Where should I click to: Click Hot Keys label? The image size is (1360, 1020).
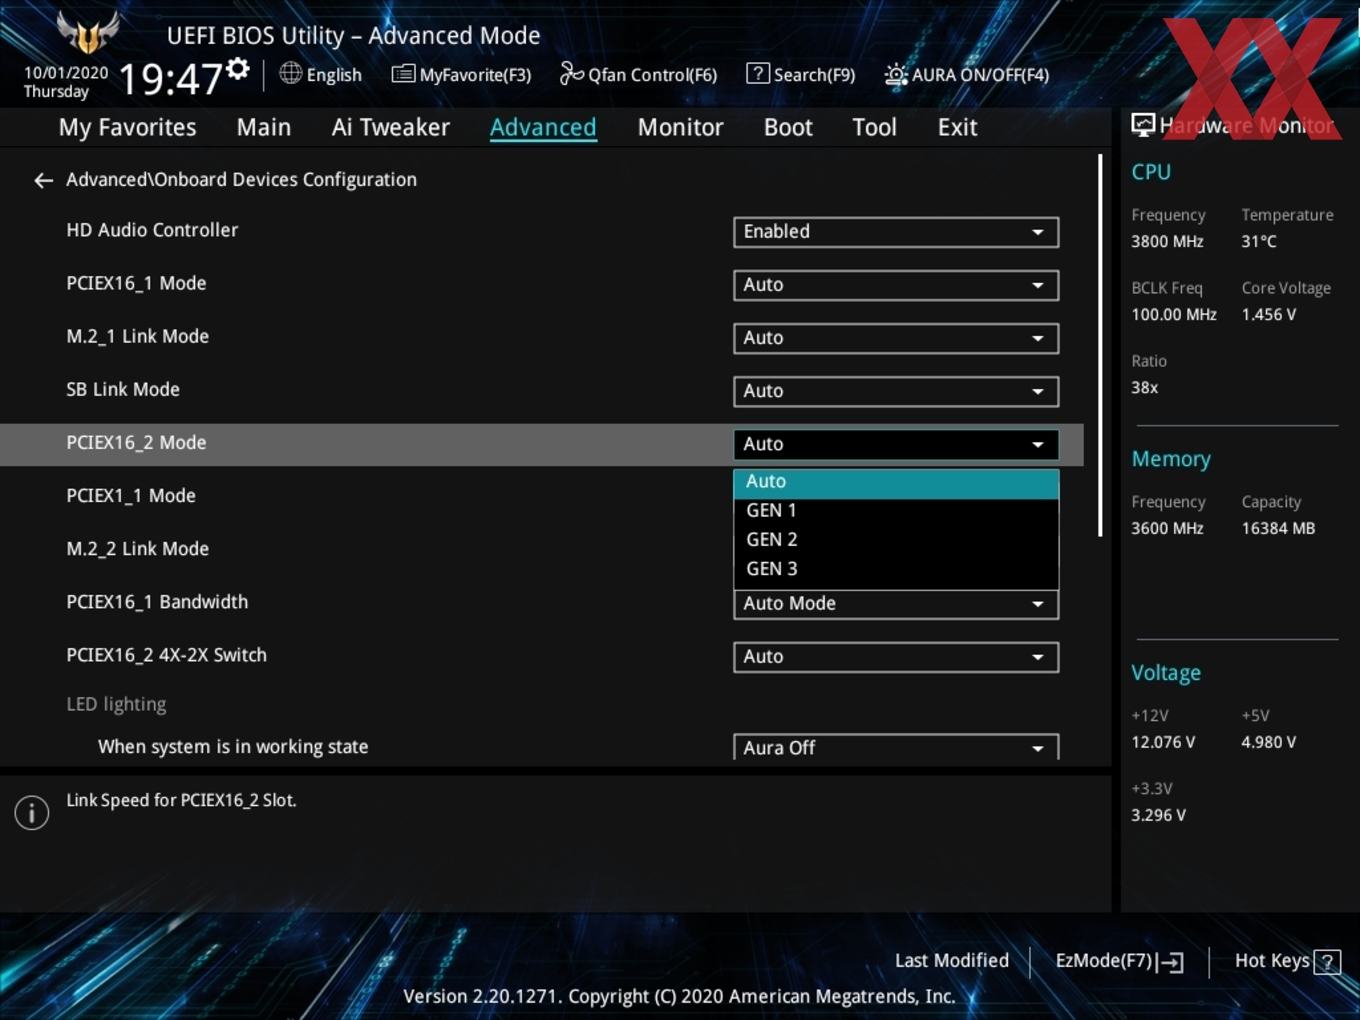[1272, 961]
